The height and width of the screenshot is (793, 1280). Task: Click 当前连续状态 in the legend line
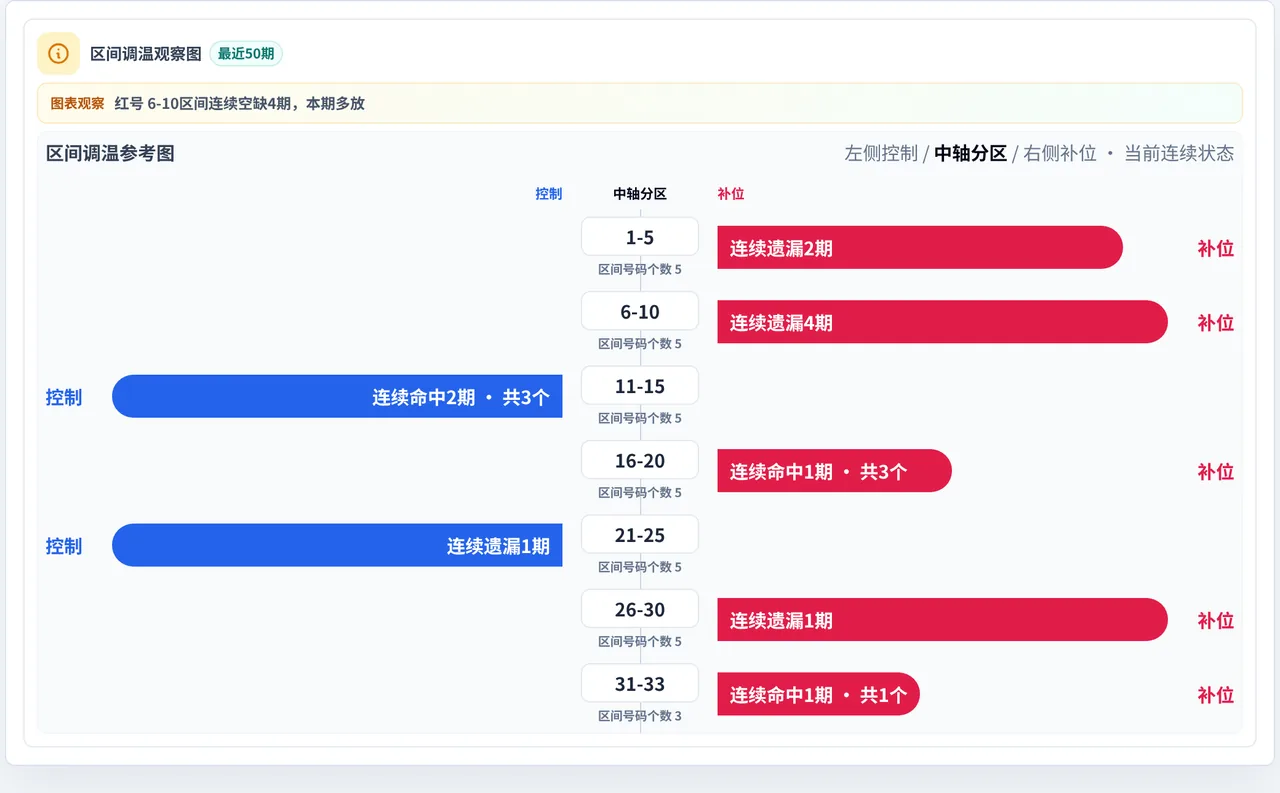[1179, 153]
